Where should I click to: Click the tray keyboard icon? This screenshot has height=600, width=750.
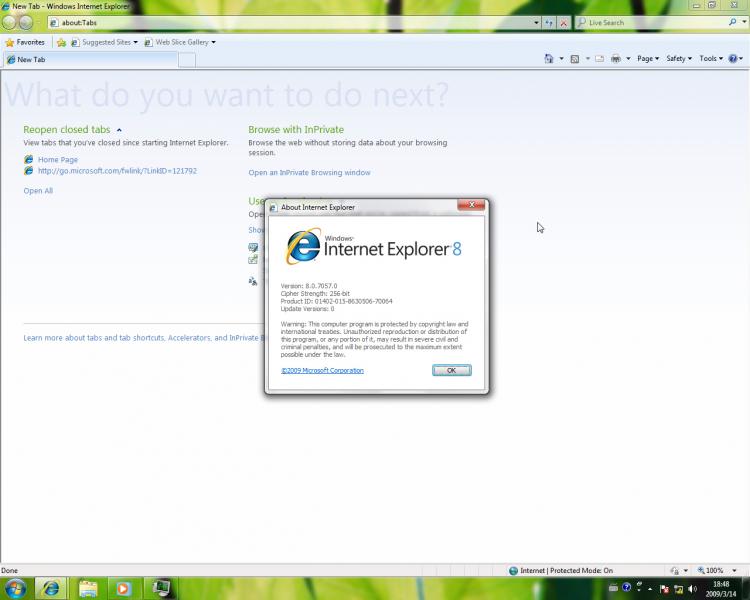click(x=613, y=588)
